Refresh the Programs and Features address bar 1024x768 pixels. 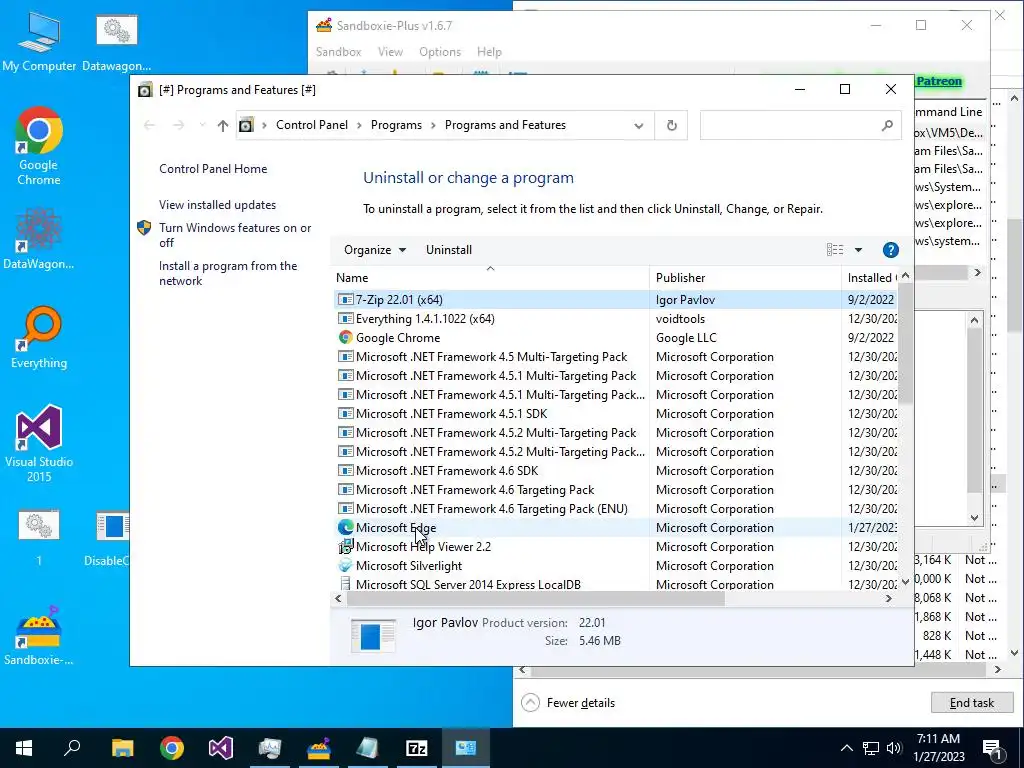(671, 125)
